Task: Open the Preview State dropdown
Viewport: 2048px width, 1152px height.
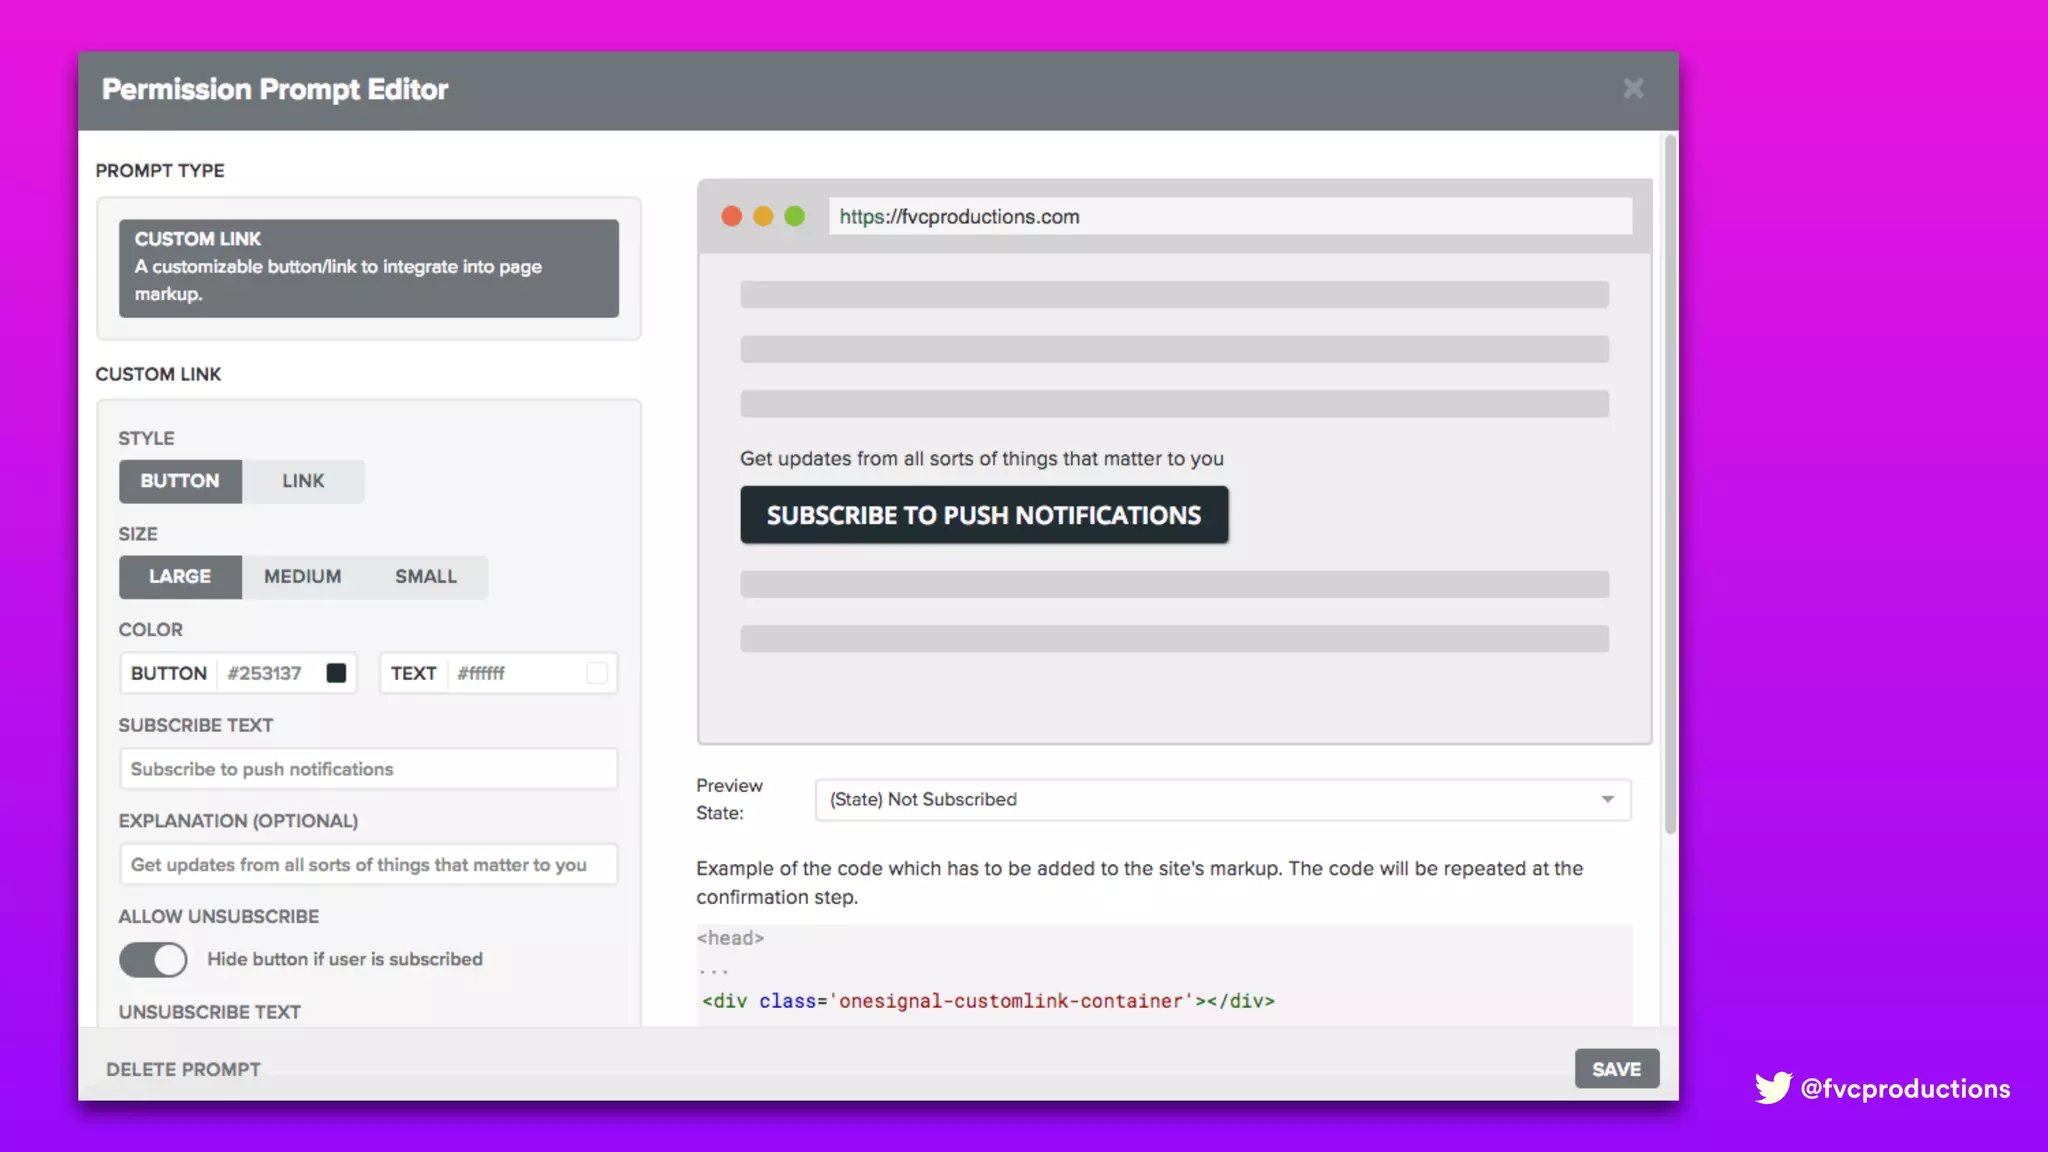Action: pyautogui.click(x=1222, y=800)
